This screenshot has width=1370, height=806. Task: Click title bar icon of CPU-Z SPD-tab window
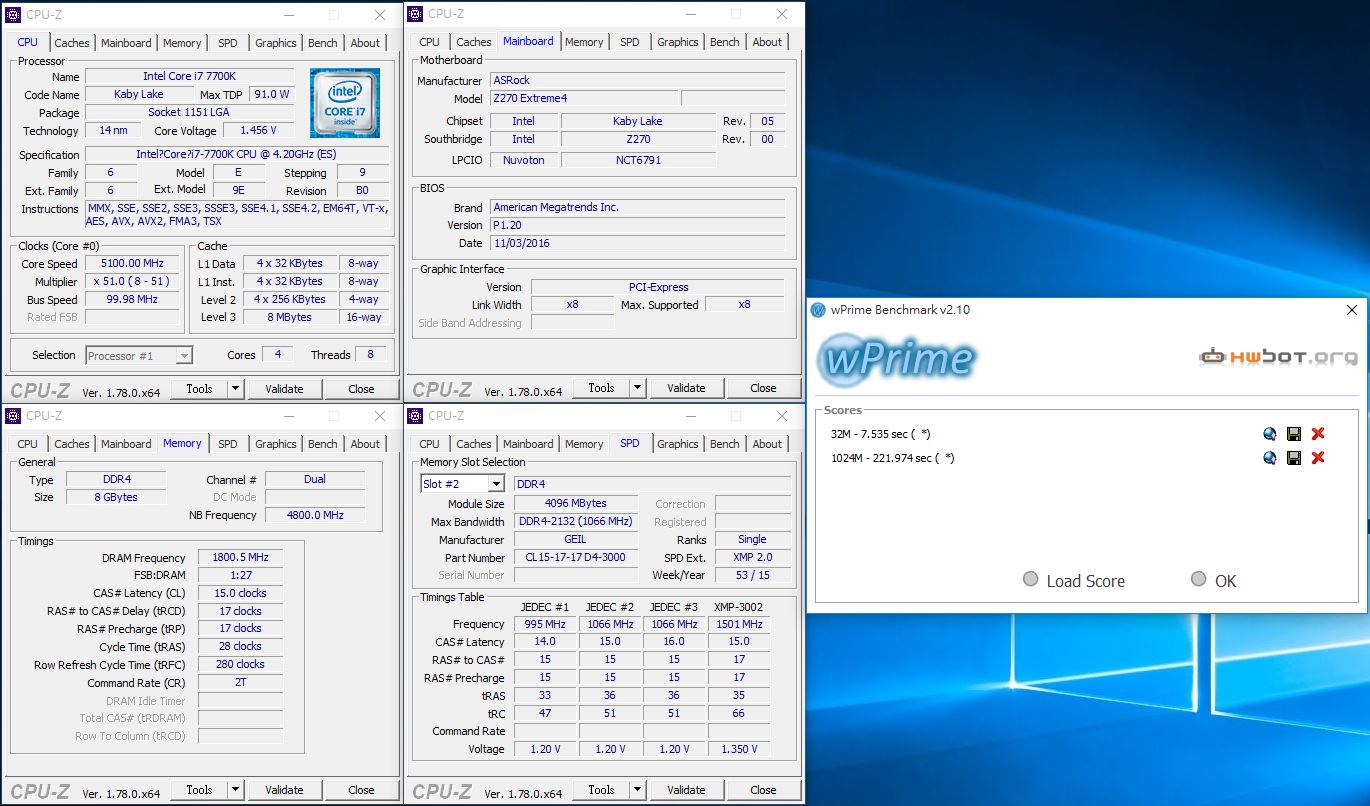[x=416, y=416]
